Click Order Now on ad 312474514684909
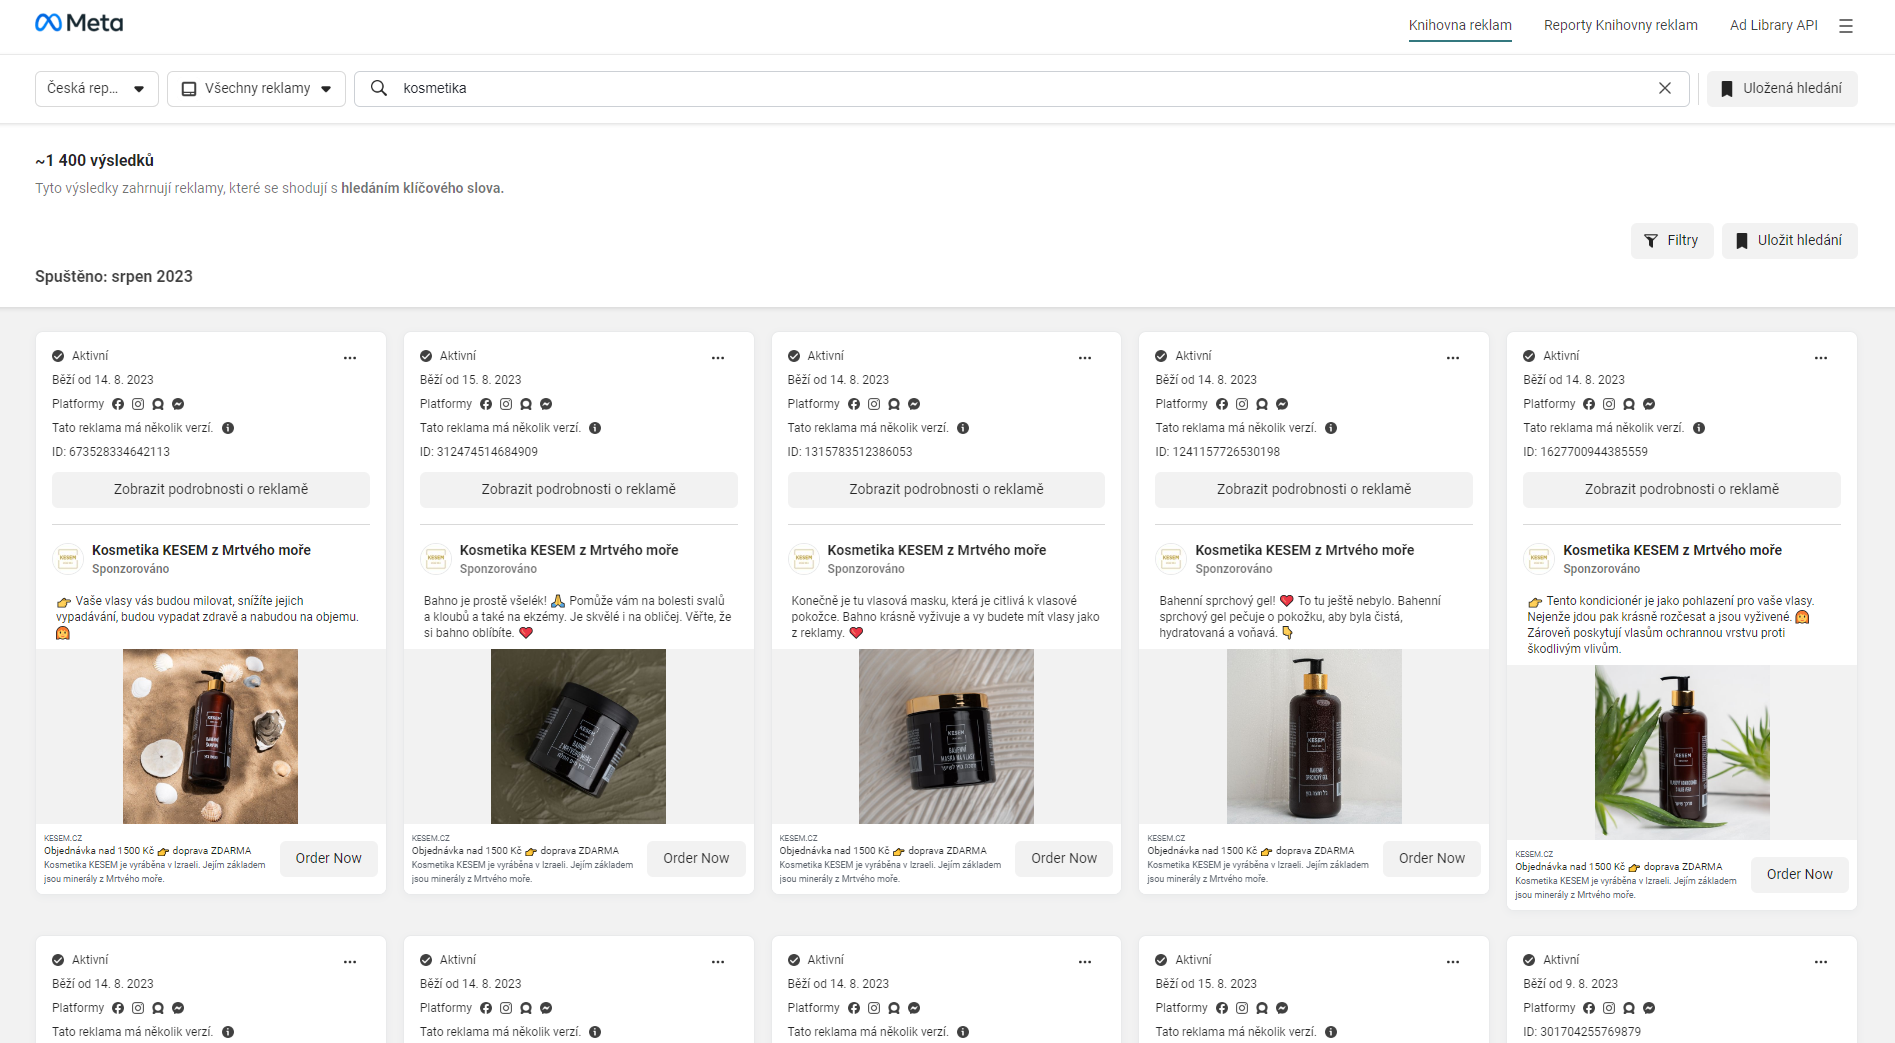This screenshot has height=1043, width=1895. click(697, 858)
